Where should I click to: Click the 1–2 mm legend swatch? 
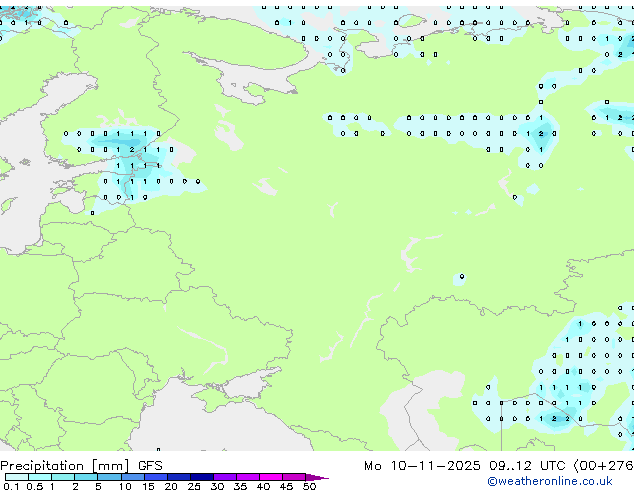(x=63, y=477)
